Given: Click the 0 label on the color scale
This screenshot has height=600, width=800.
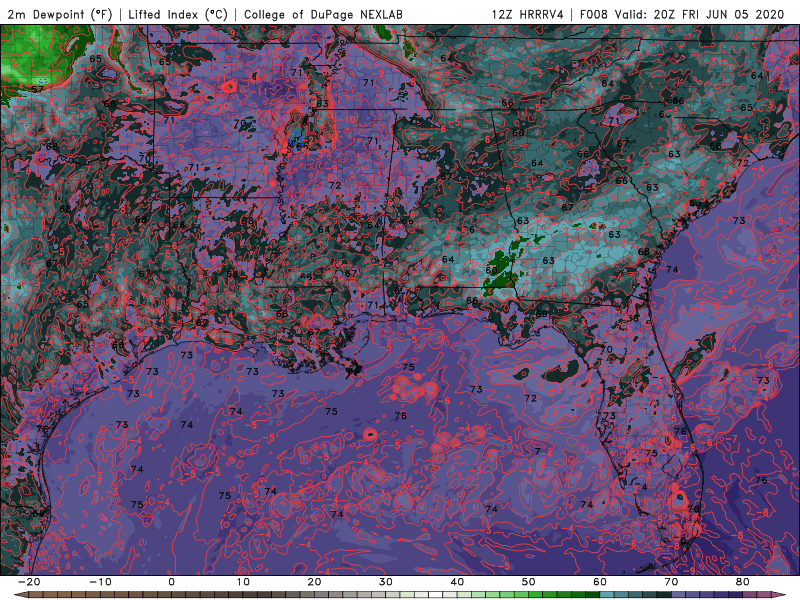Looking at the screenshot, I should click(171, 582).
